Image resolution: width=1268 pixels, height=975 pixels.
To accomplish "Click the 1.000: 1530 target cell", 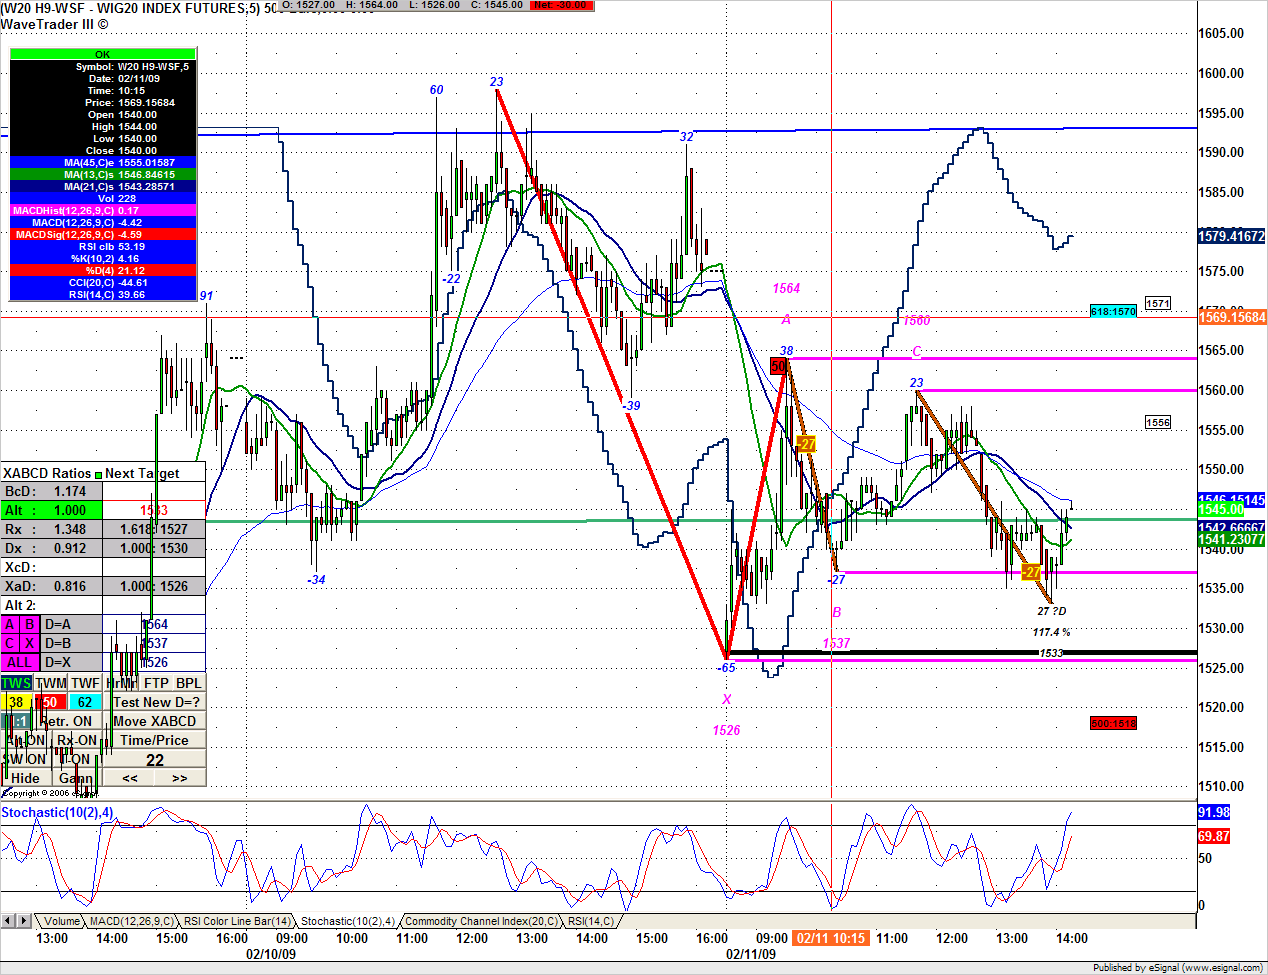I will 154,548.
